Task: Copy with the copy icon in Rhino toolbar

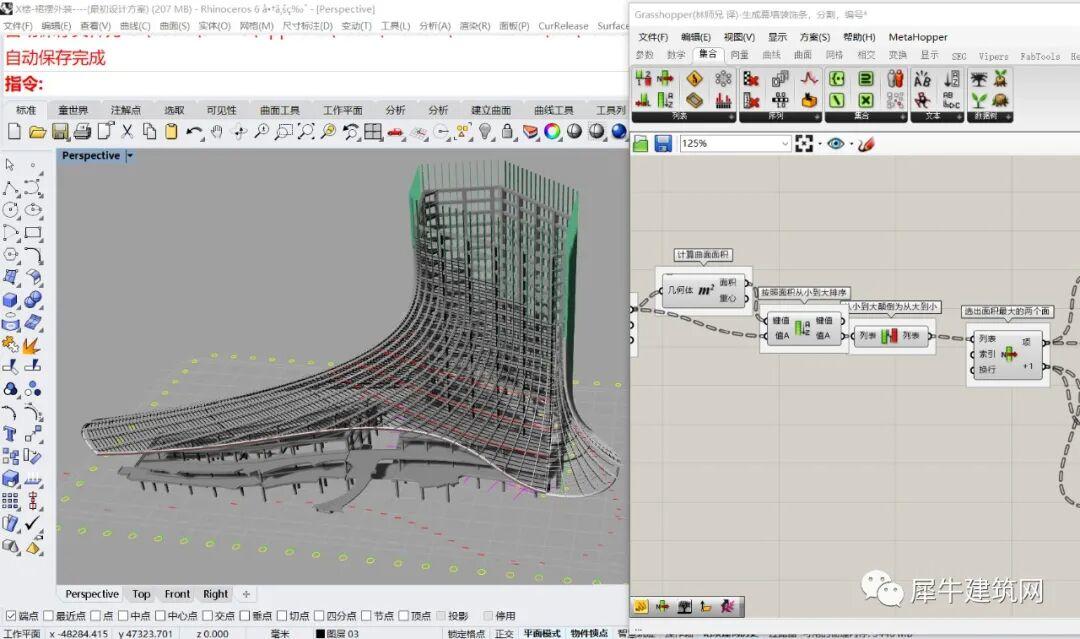Action: 149,131
